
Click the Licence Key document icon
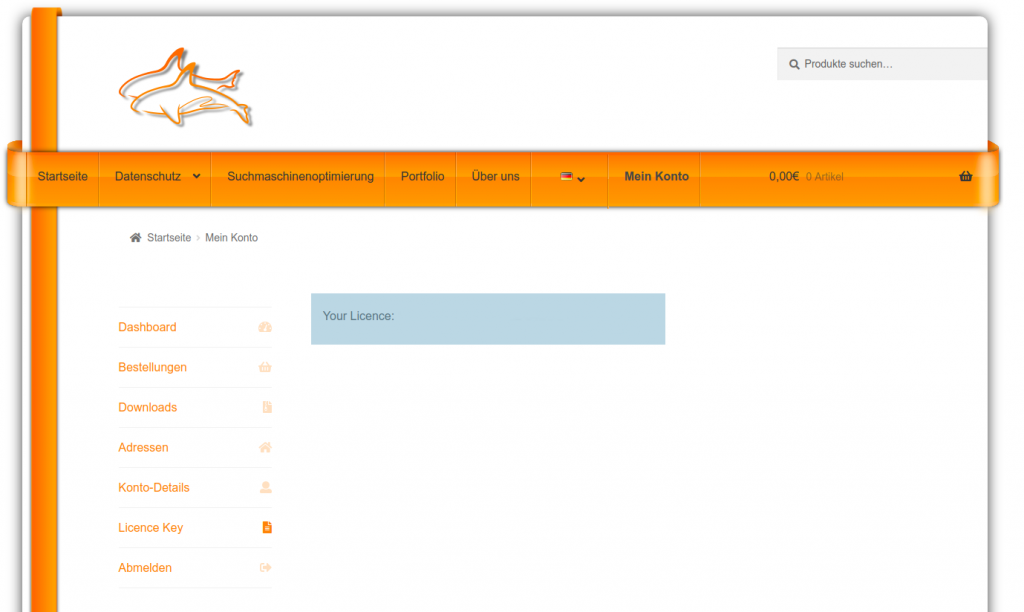pos(266,527)
